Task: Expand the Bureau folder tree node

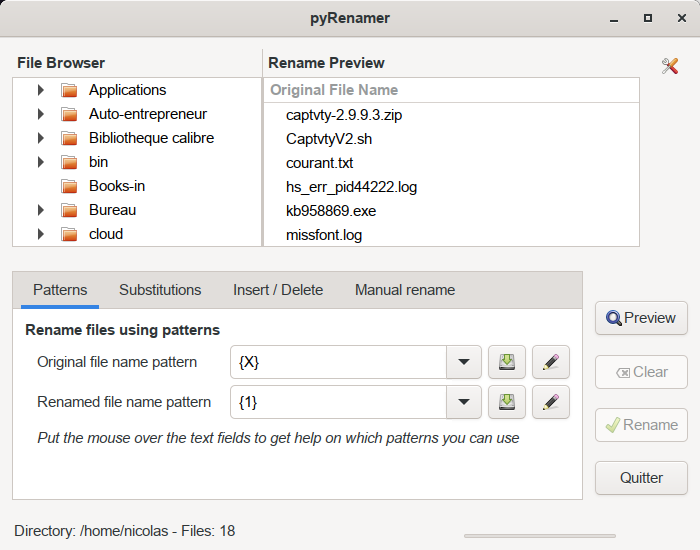Action: pos(40,210)
